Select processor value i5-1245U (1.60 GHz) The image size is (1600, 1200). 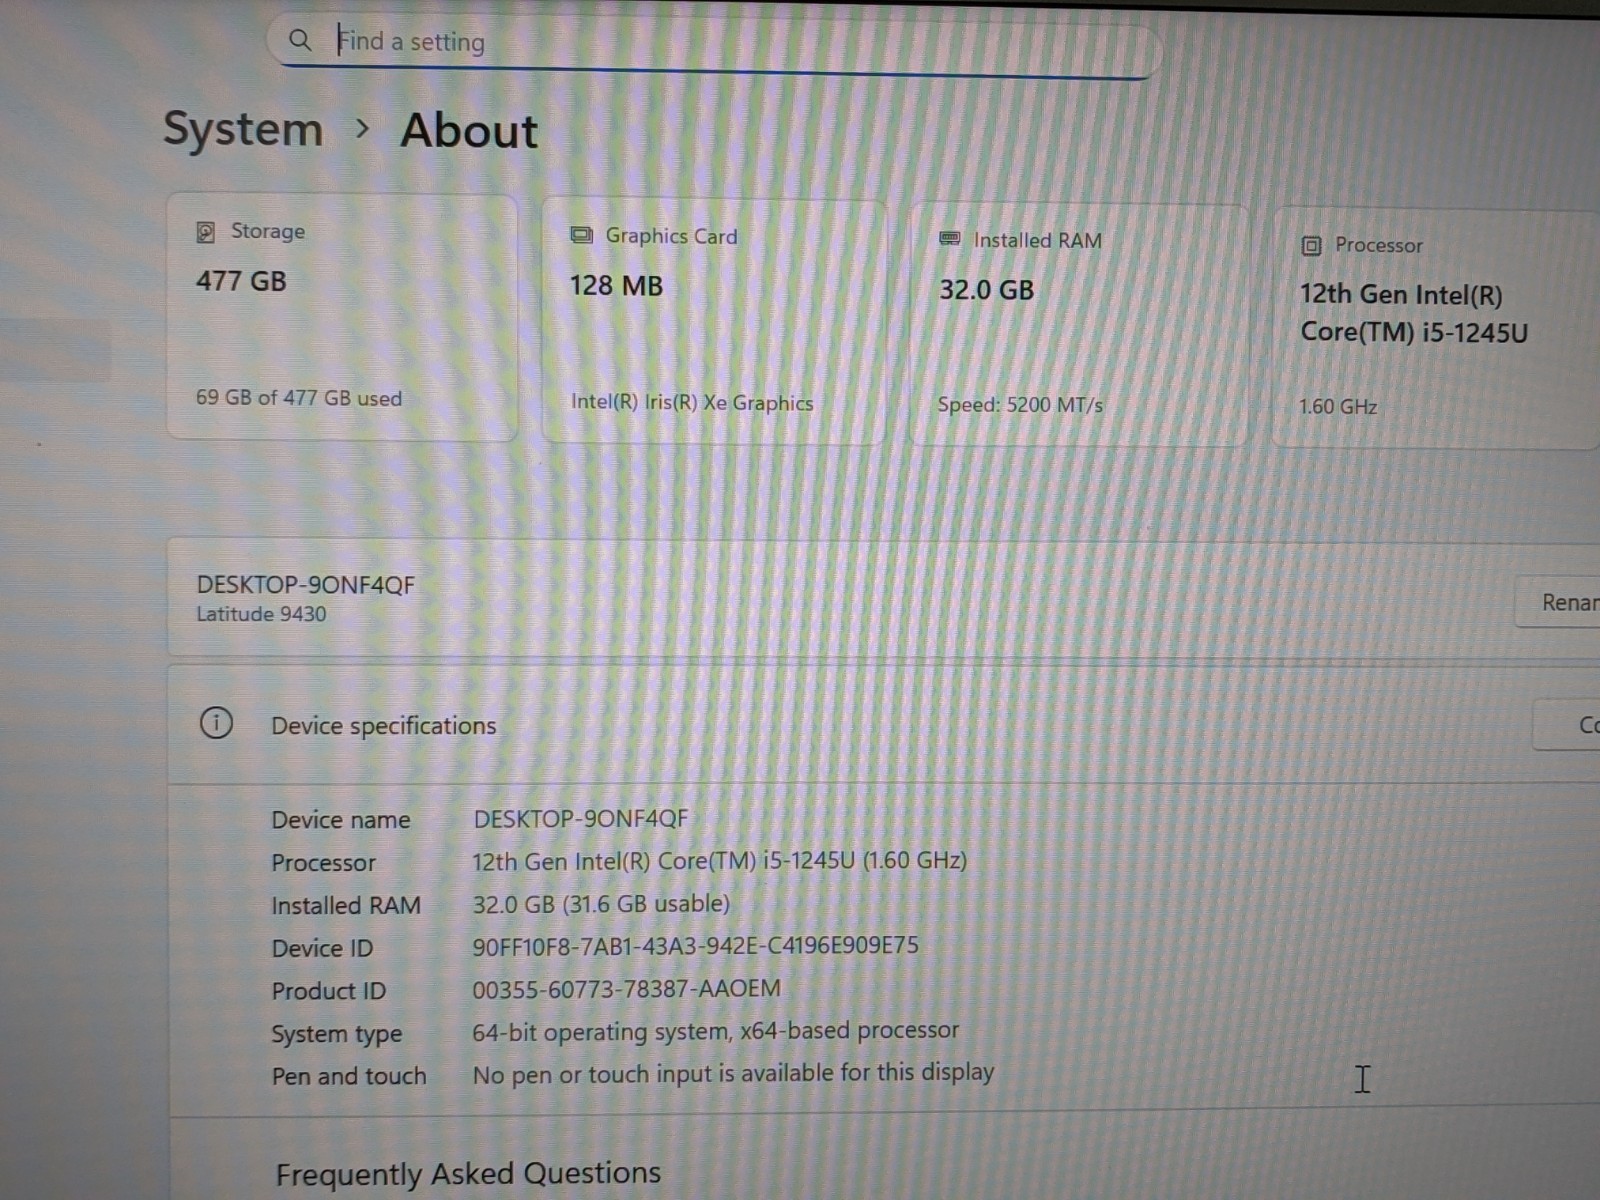click(719, 861)
